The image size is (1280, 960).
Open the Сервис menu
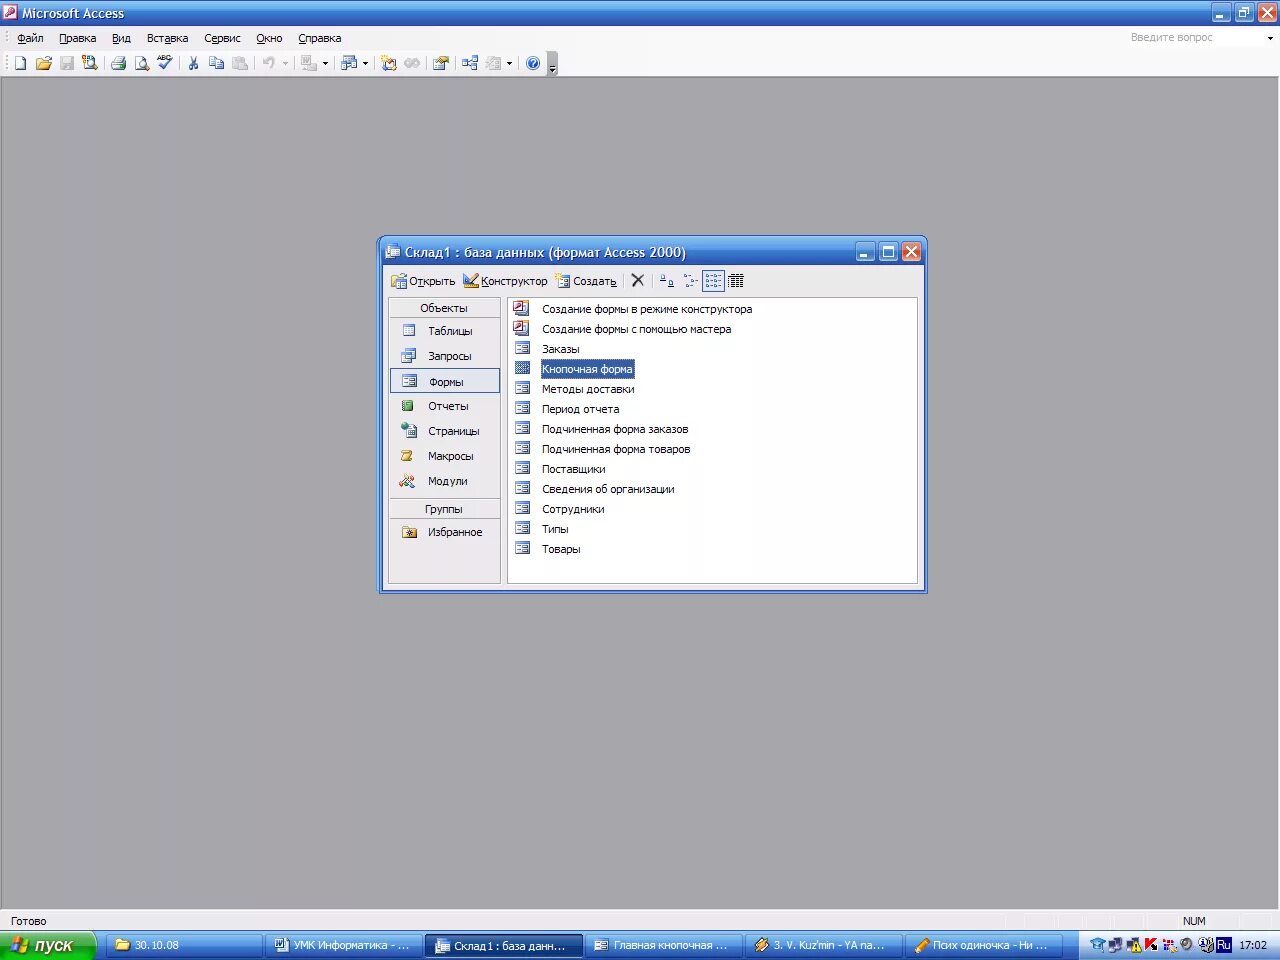tap(222, 38)
